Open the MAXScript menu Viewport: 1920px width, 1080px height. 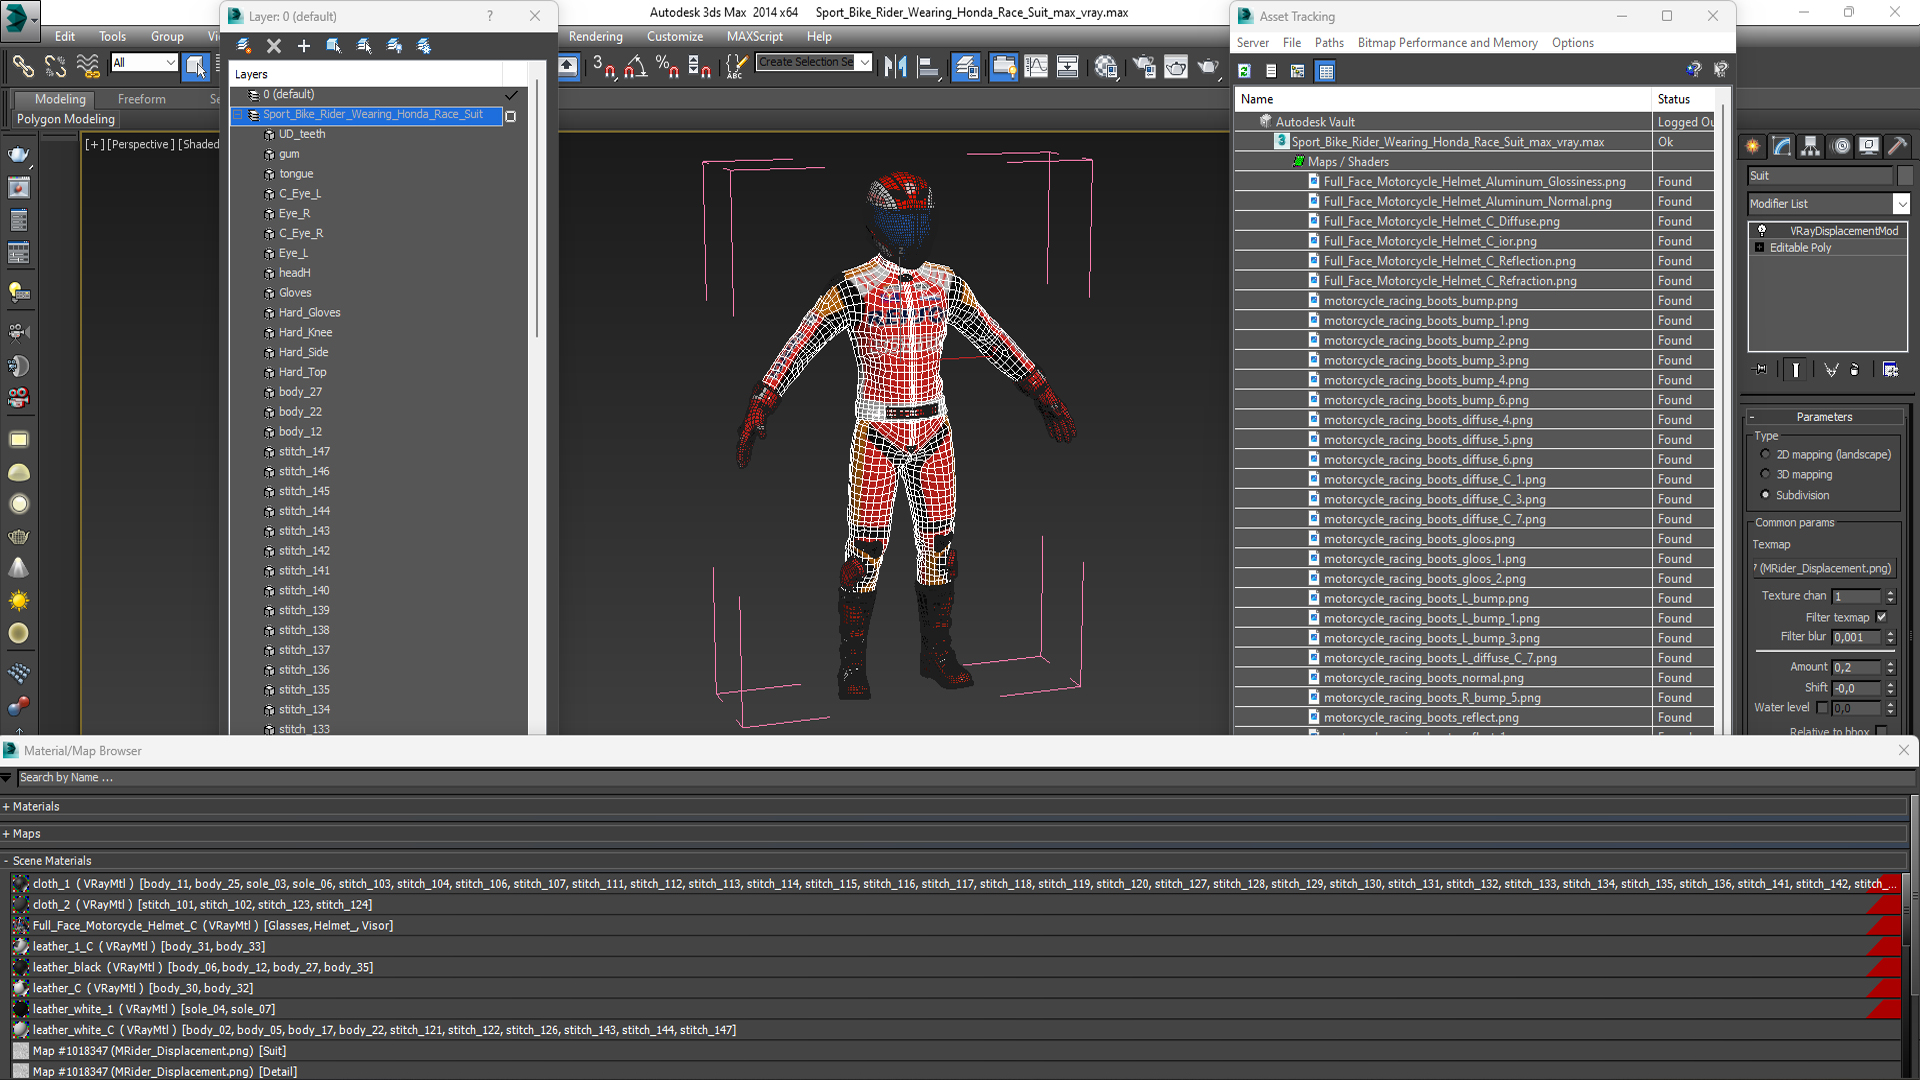click(754, 36)
